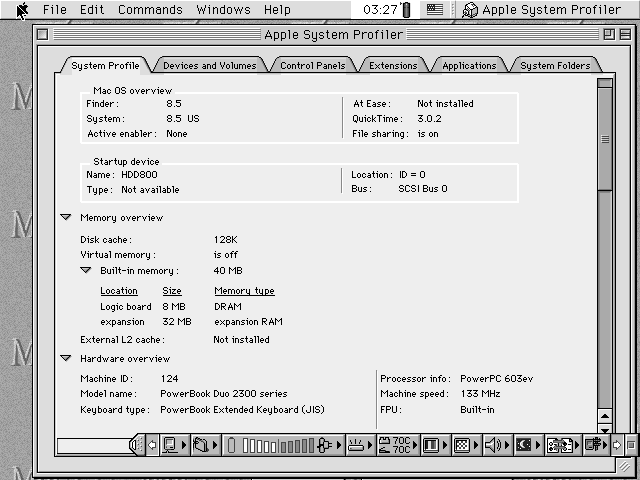Select the Logic board memory row
The width and height of the screenshot is (640, 480).
(x=171, y=307)
